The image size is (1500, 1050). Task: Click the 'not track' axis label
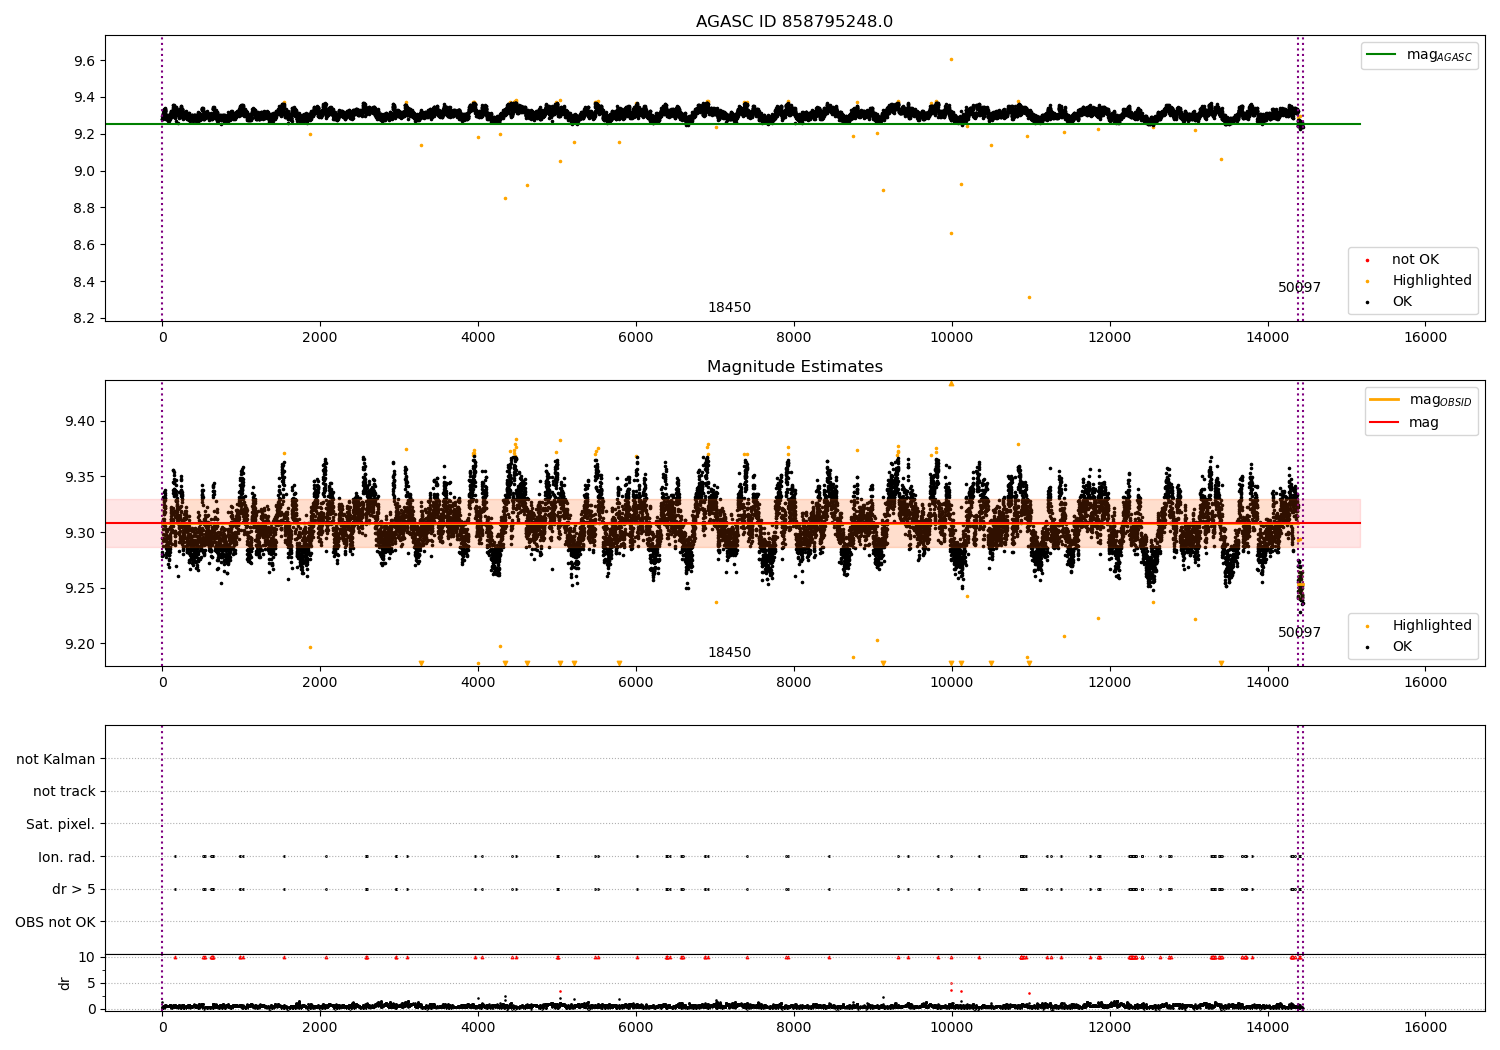[64, 791]
